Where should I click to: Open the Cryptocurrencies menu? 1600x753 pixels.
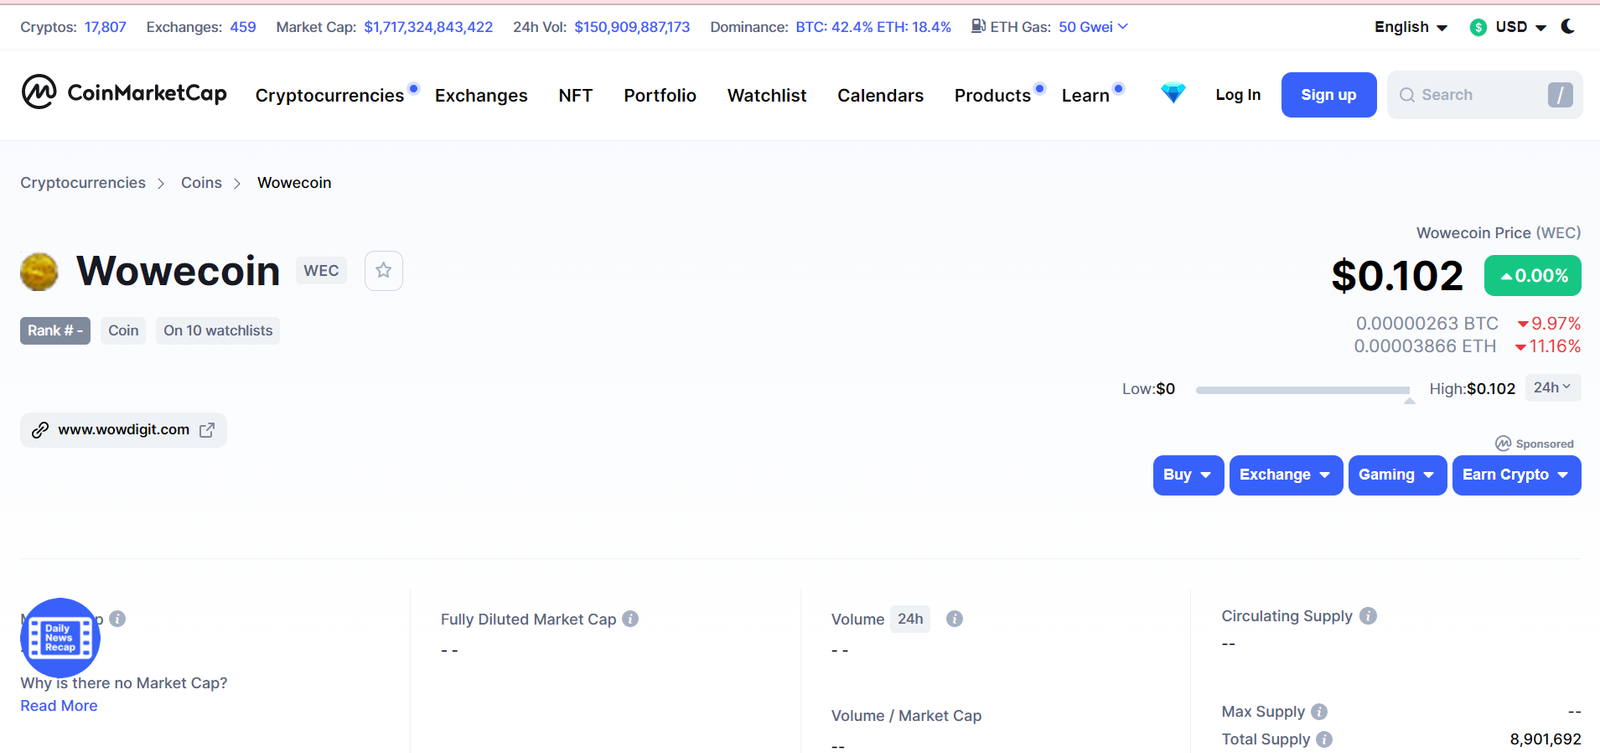coord(329,95)
